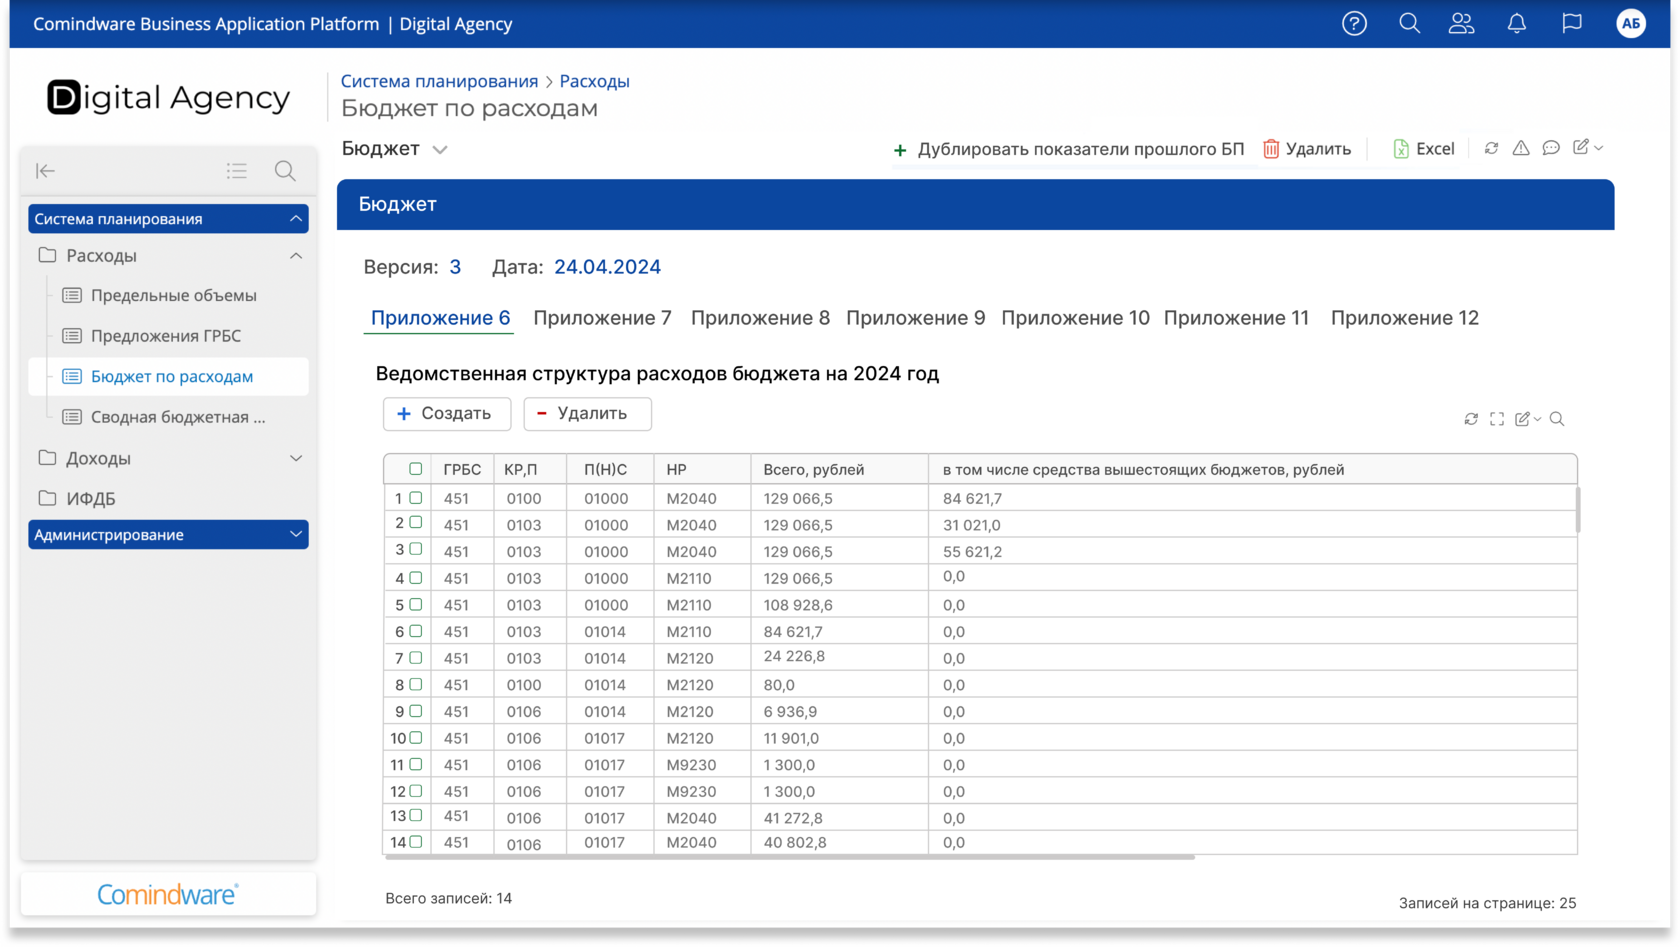Screen dimensions: 1680x947
Task: Expand the table to fullscreen
Action: coord(1497,419)
